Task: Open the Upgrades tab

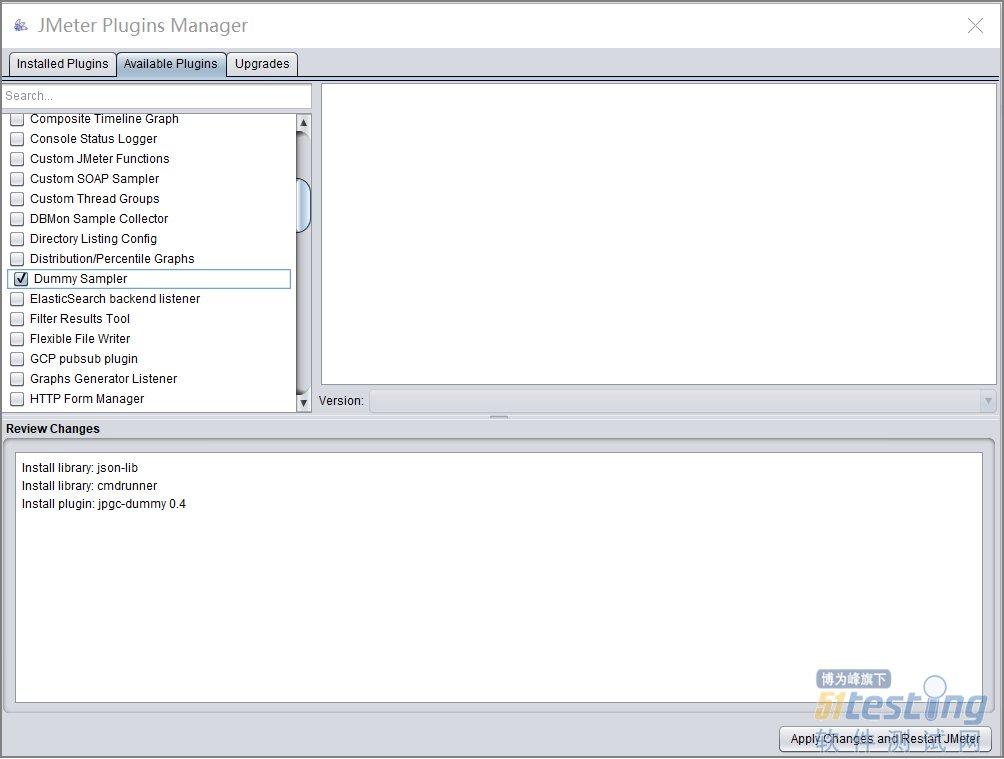Action: [x=262, y=64]
